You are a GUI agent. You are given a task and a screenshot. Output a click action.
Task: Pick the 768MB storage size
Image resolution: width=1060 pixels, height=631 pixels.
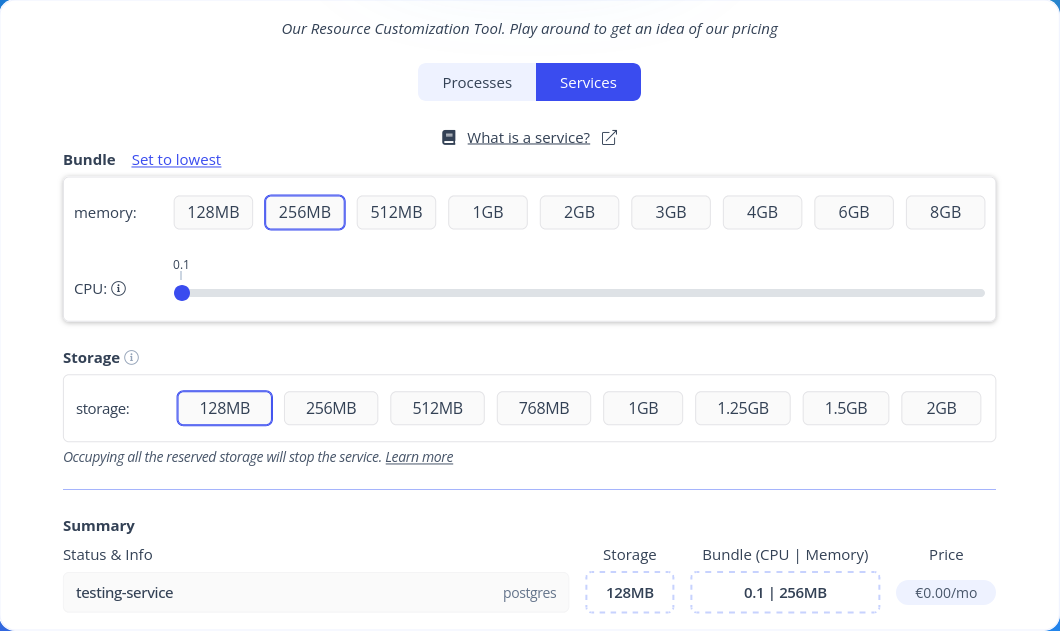(x=544, y=408)
